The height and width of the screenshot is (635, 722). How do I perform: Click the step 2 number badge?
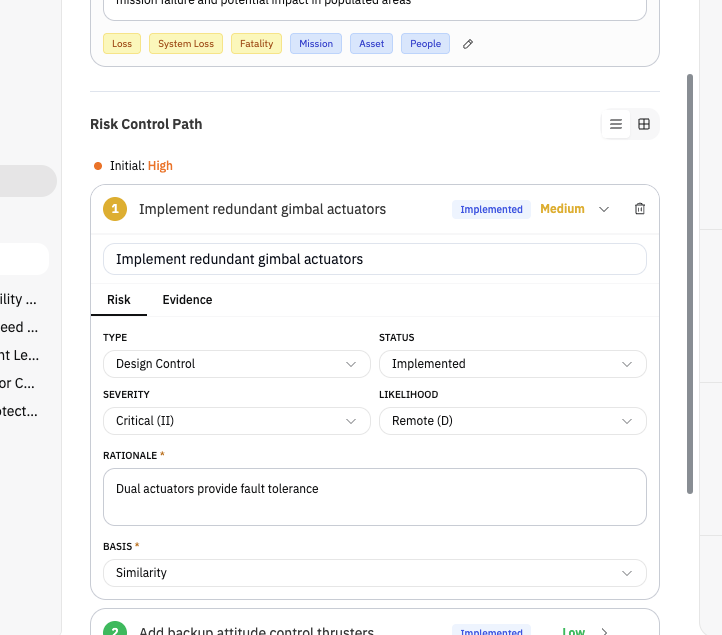[115, 629]
